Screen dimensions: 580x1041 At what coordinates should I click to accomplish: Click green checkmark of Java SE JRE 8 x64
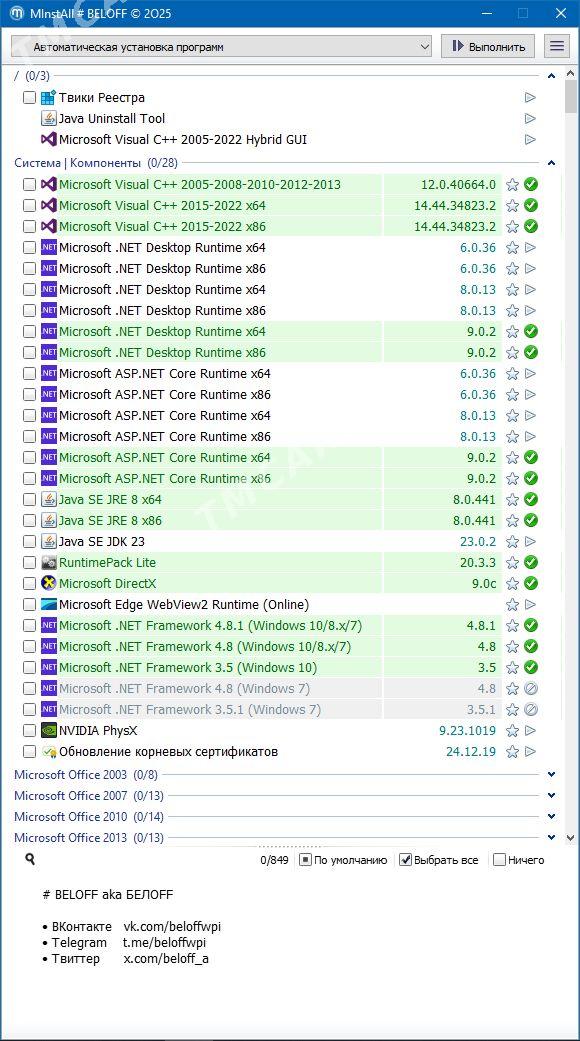530,499
